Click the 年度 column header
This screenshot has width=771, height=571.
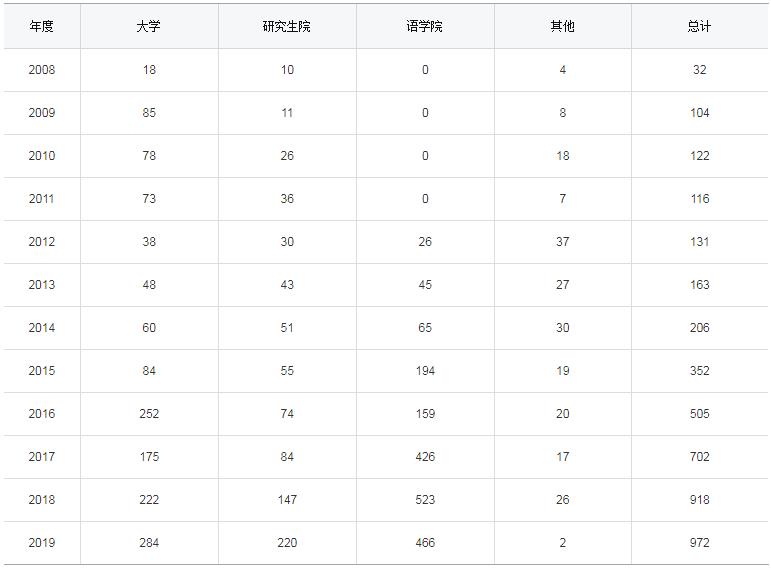(x=41, y=26)
